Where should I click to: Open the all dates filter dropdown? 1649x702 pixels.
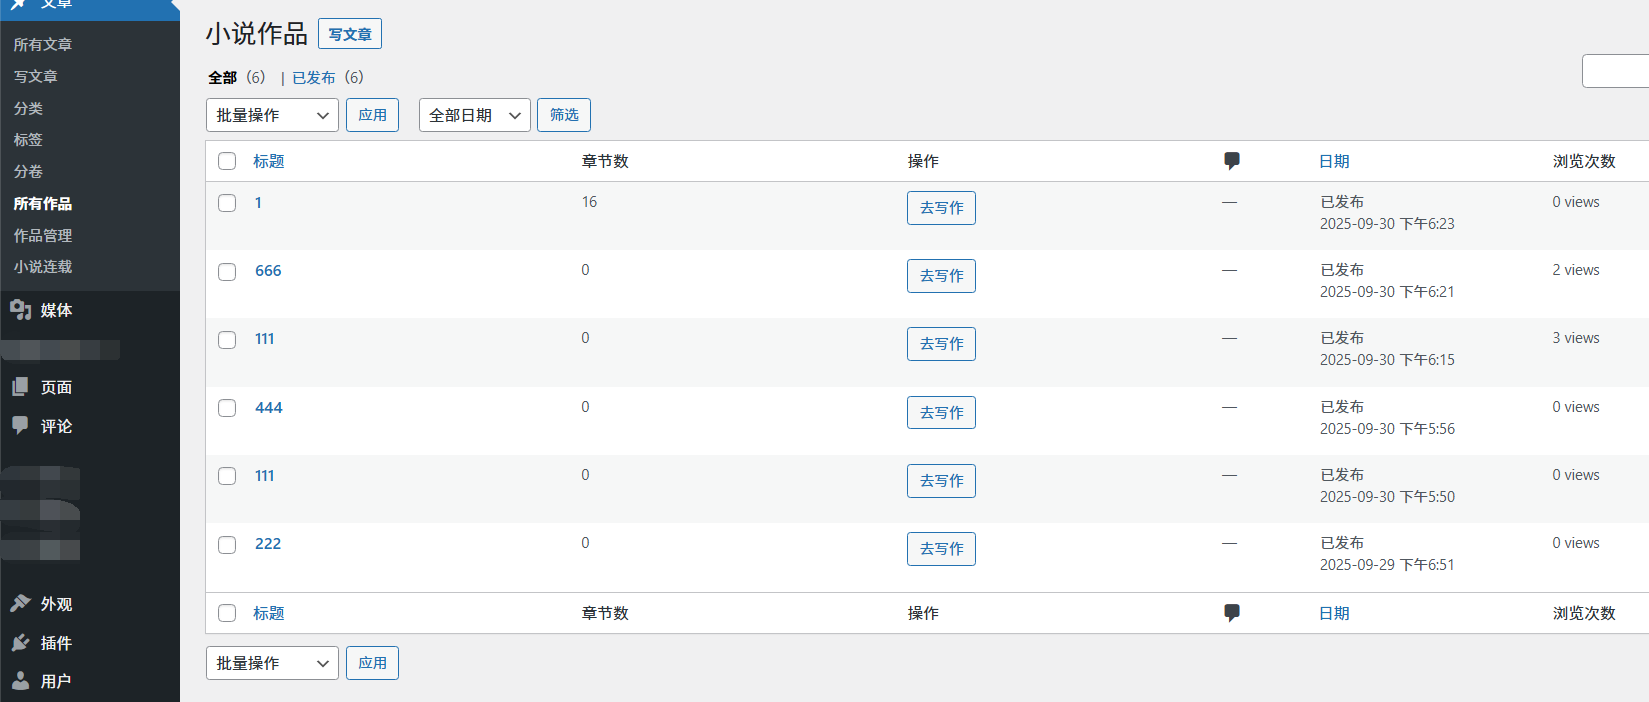point(474,115)
